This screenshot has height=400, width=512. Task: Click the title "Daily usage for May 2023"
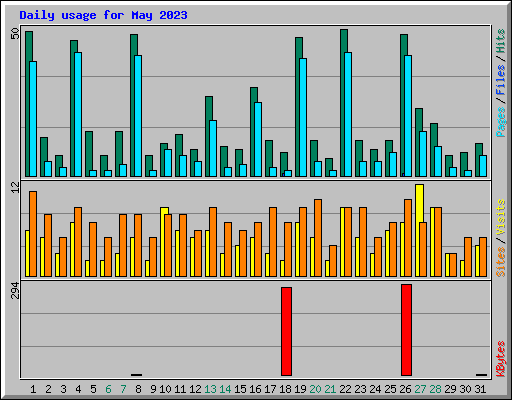pos(103,15)
